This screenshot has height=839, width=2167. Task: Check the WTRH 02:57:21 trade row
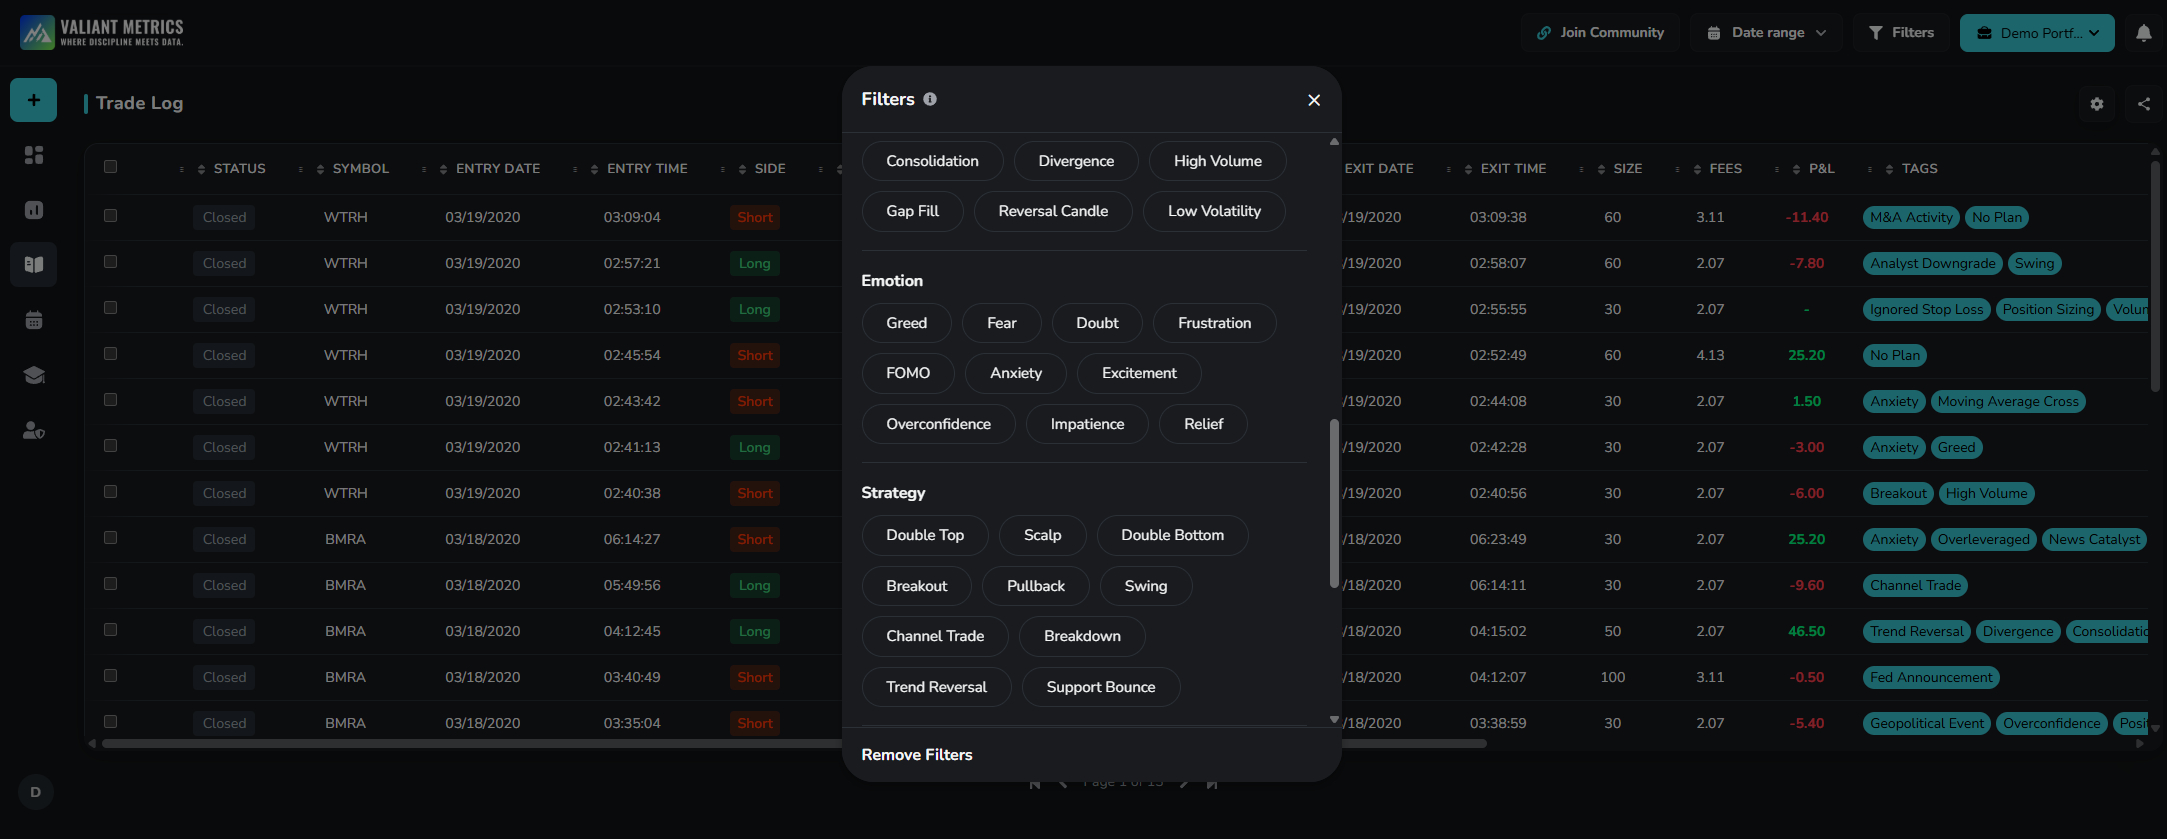[111, 262]
